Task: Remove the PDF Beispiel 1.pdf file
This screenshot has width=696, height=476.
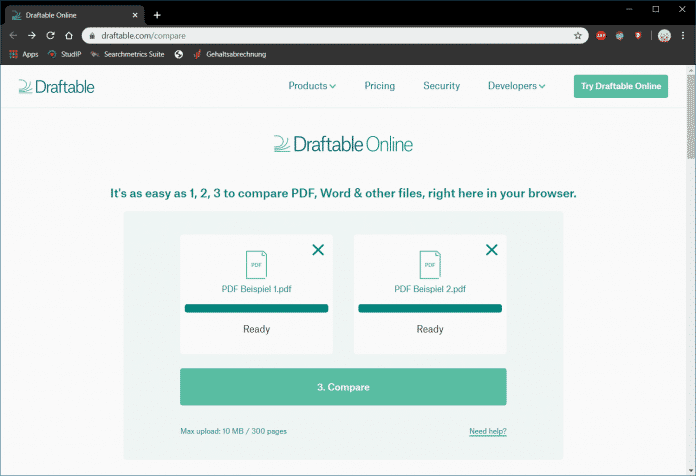Action: click(318, 250)
